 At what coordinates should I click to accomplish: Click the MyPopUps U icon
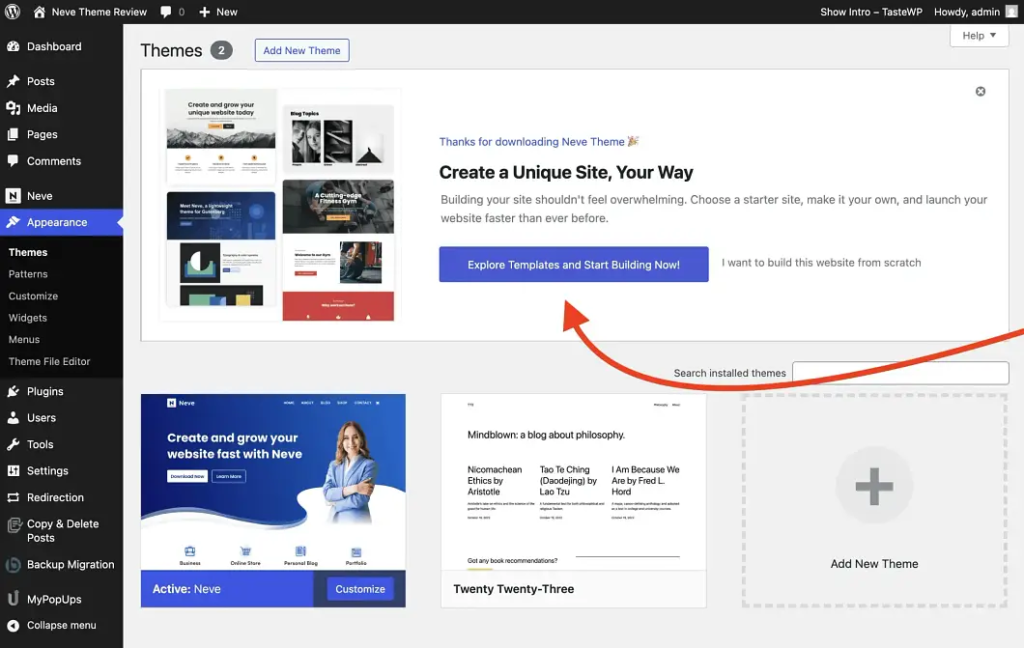13,598
